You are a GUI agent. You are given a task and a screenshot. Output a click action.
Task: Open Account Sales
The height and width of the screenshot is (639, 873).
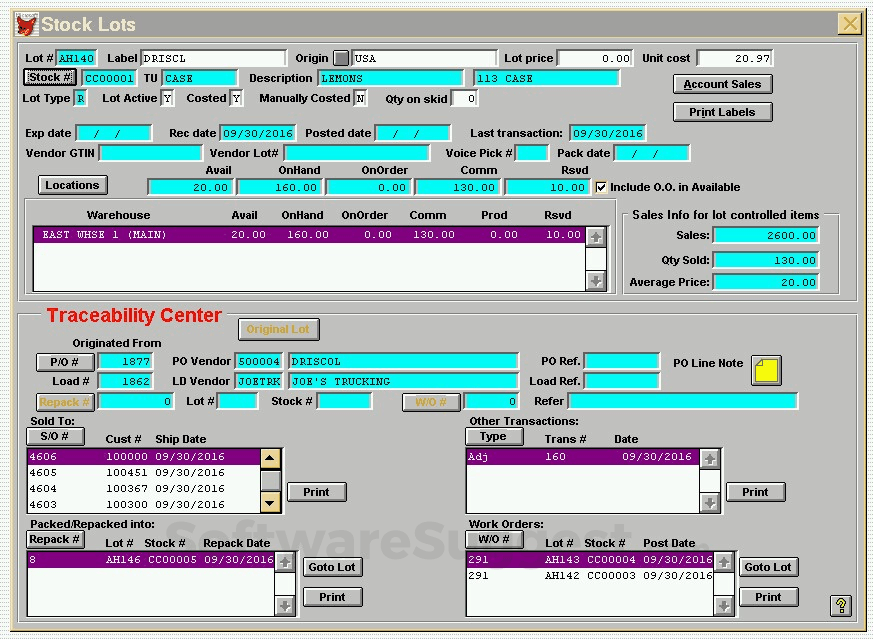pos(722,84)
